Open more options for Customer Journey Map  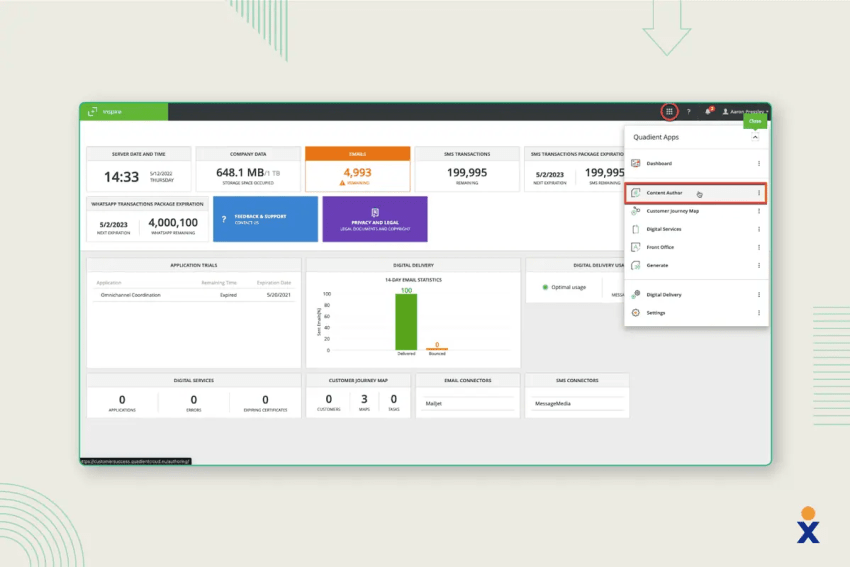(759, 211)
